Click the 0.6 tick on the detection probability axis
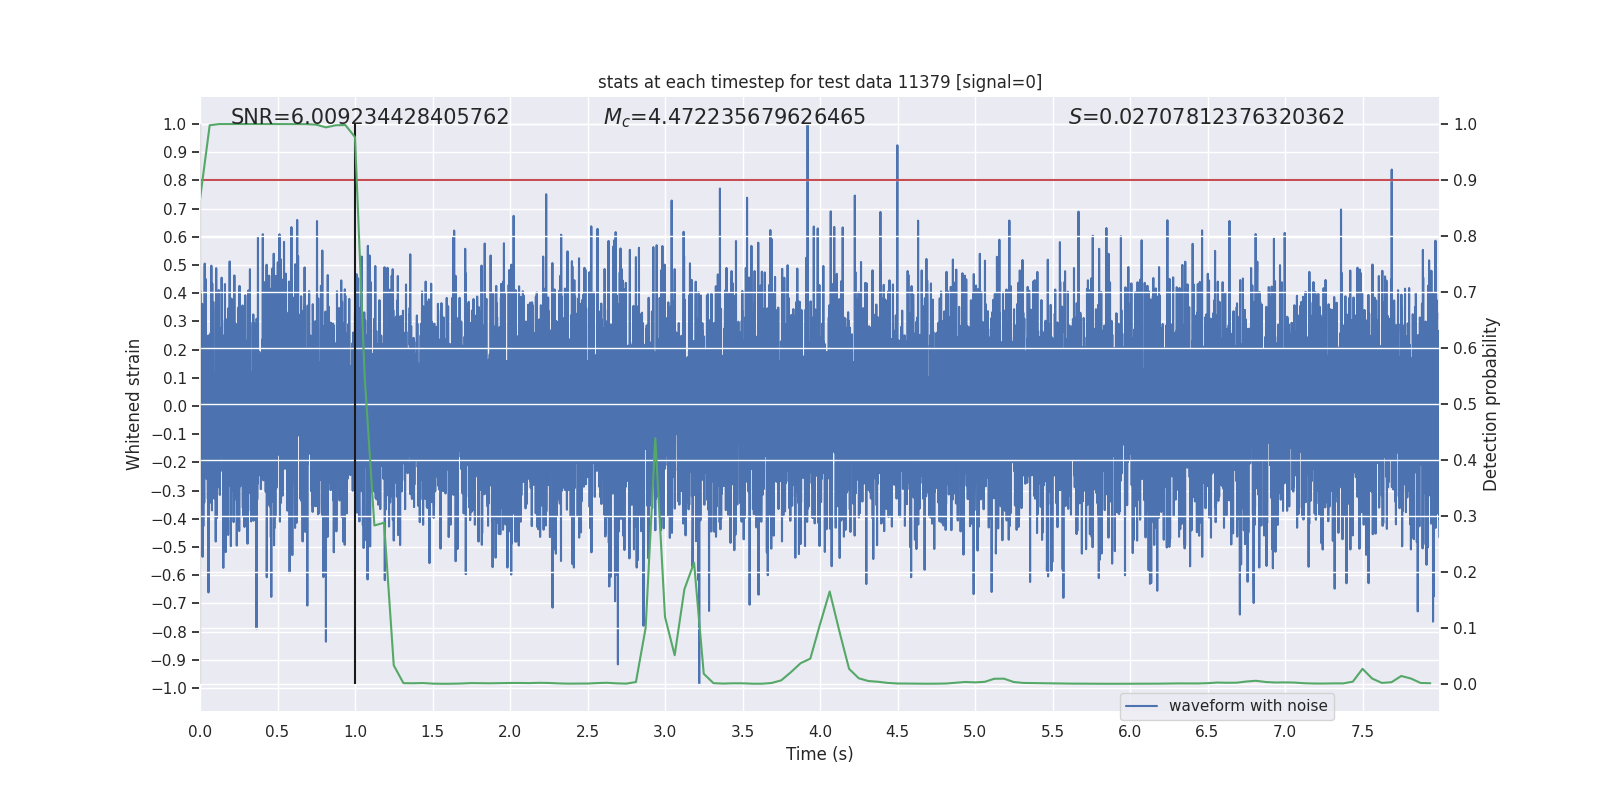 pyautogui.click(x=1465, y=349)
